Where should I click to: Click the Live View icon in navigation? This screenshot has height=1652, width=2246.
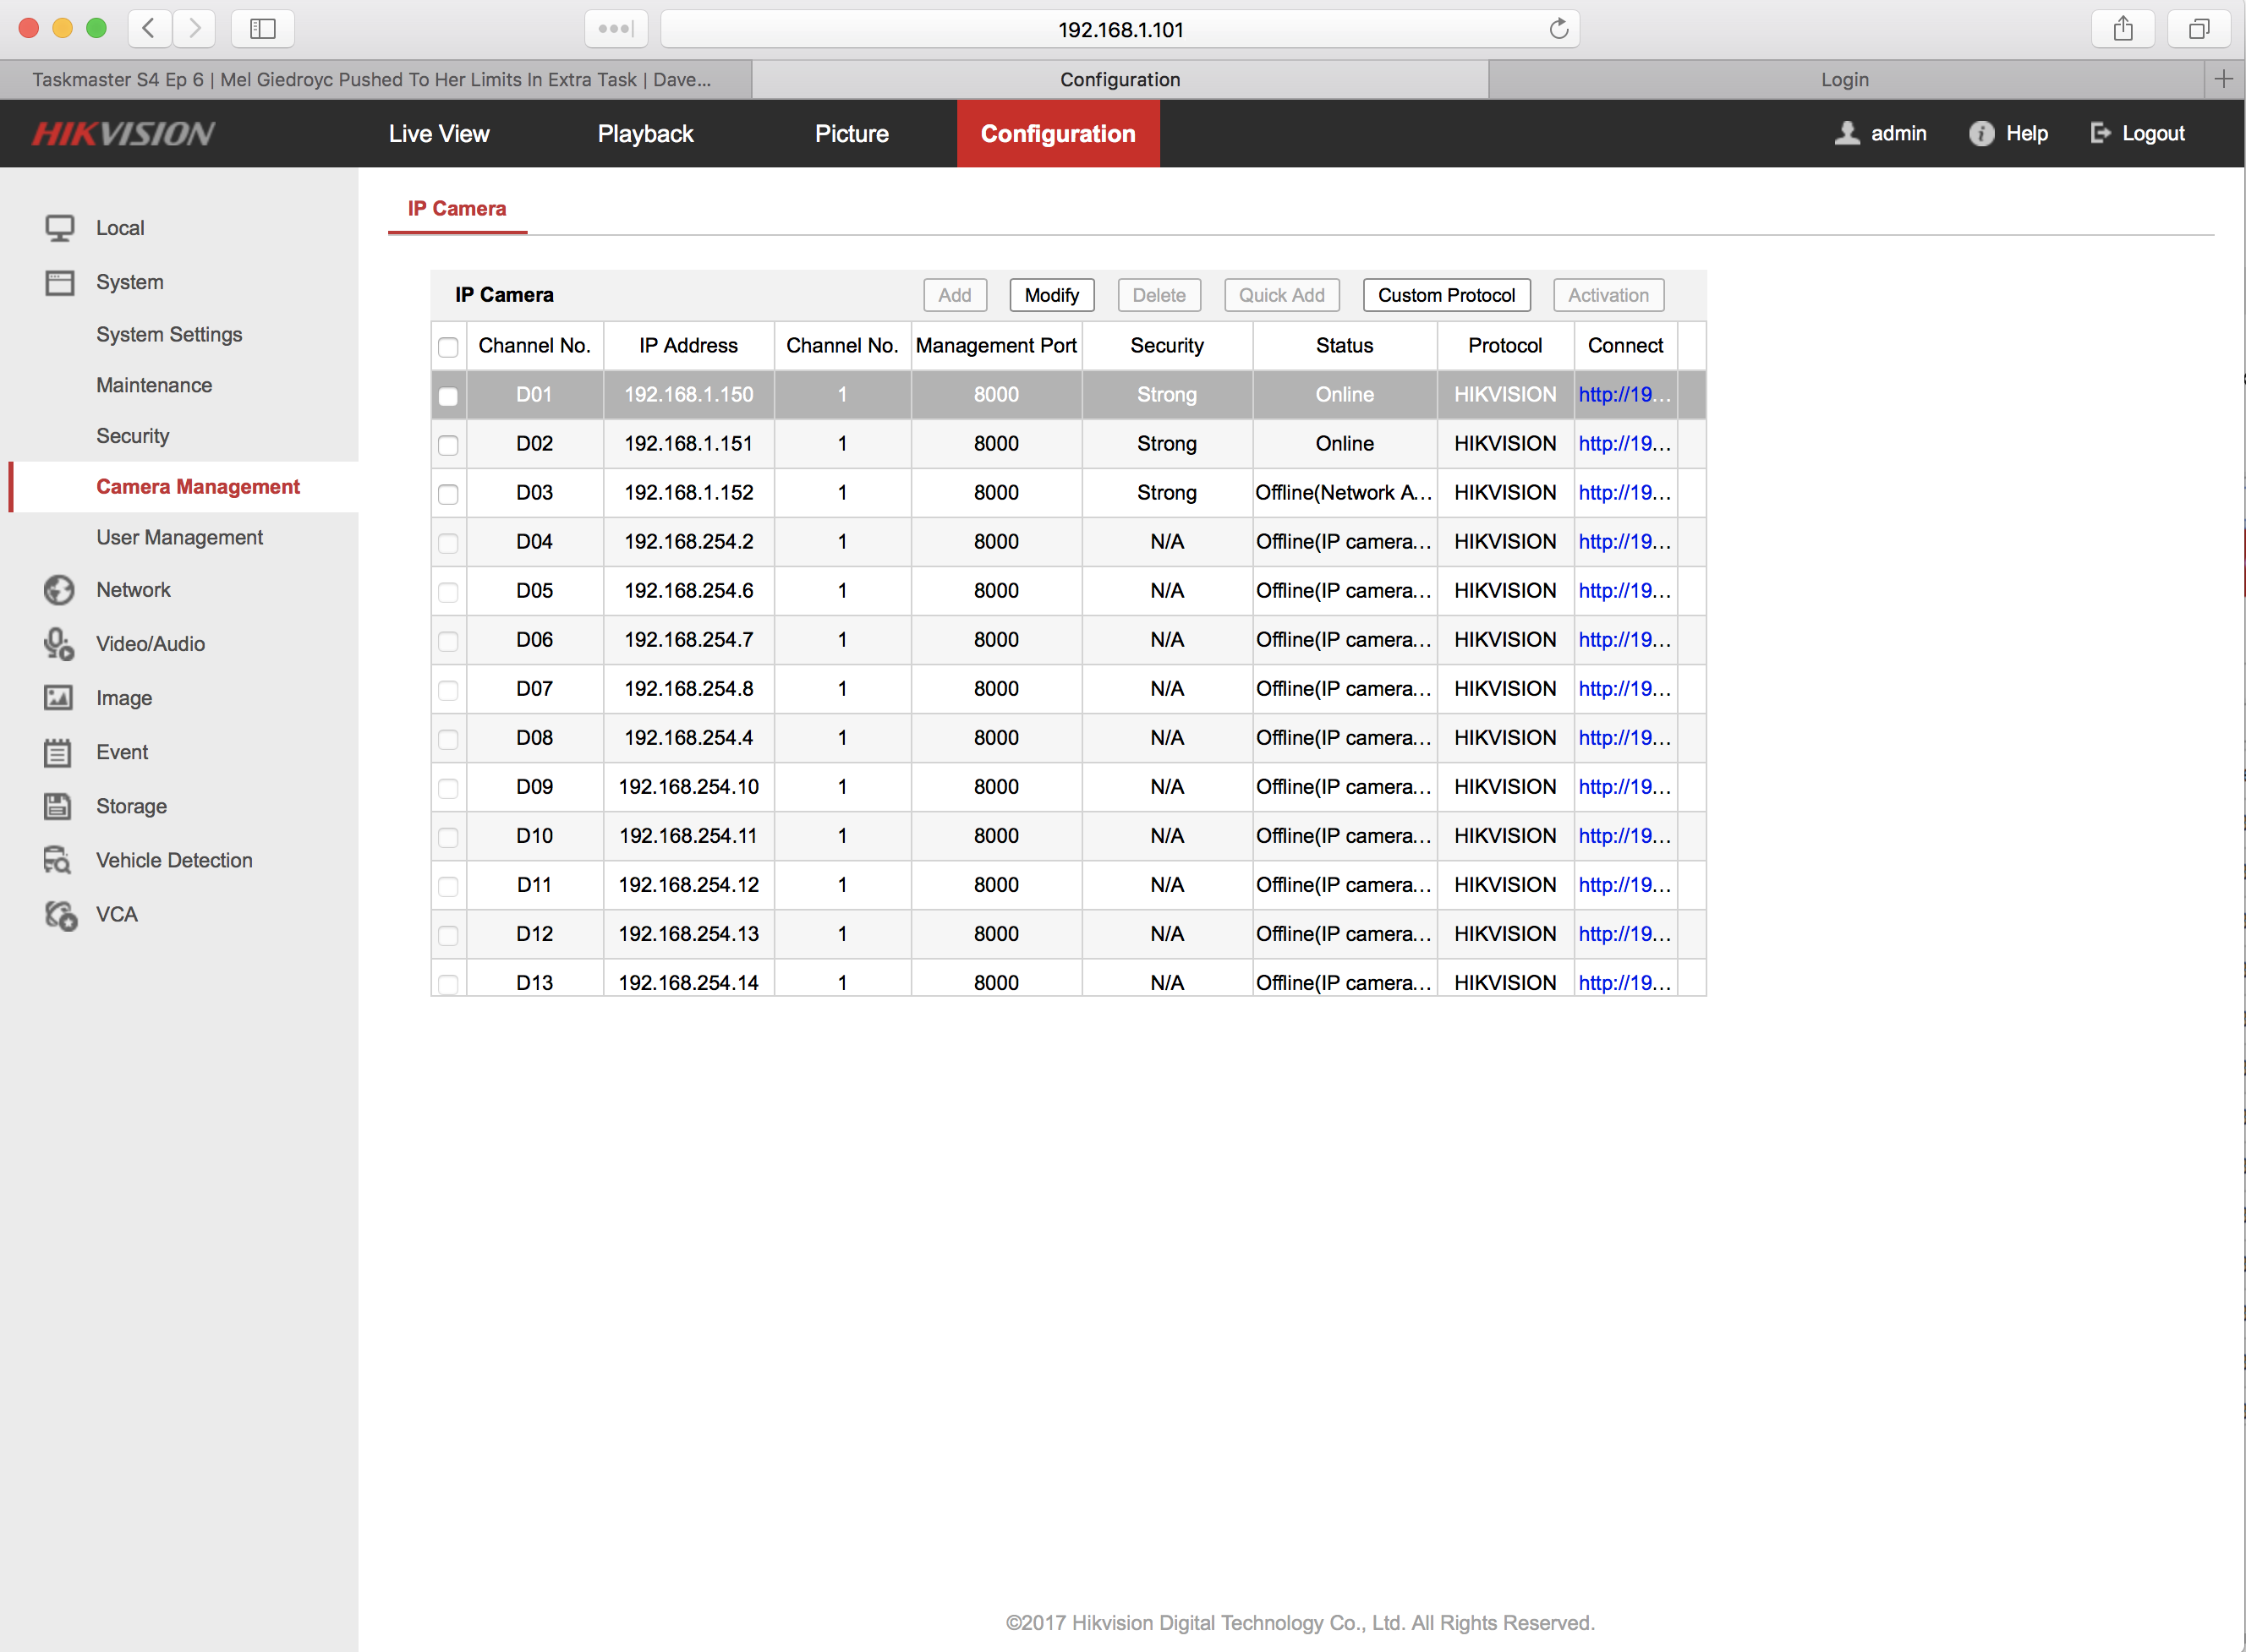(x=438, y=133)
